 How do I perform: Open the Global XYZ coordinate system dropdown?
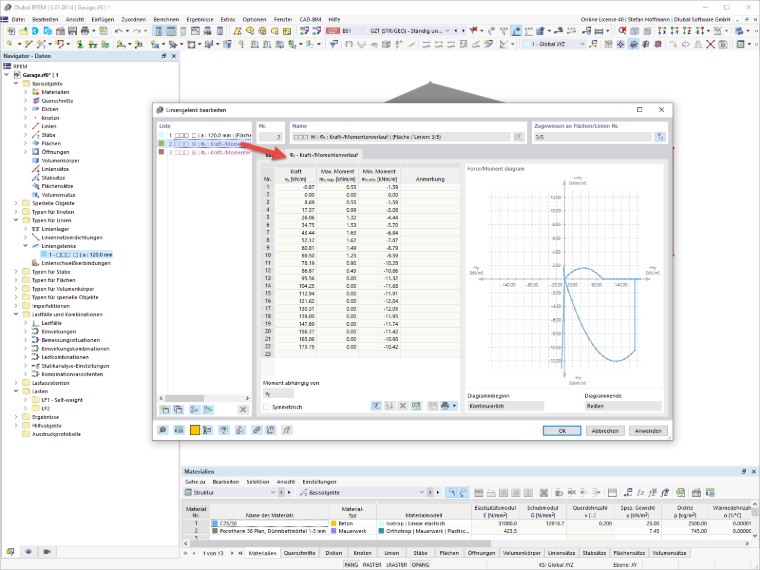point(582,44)
